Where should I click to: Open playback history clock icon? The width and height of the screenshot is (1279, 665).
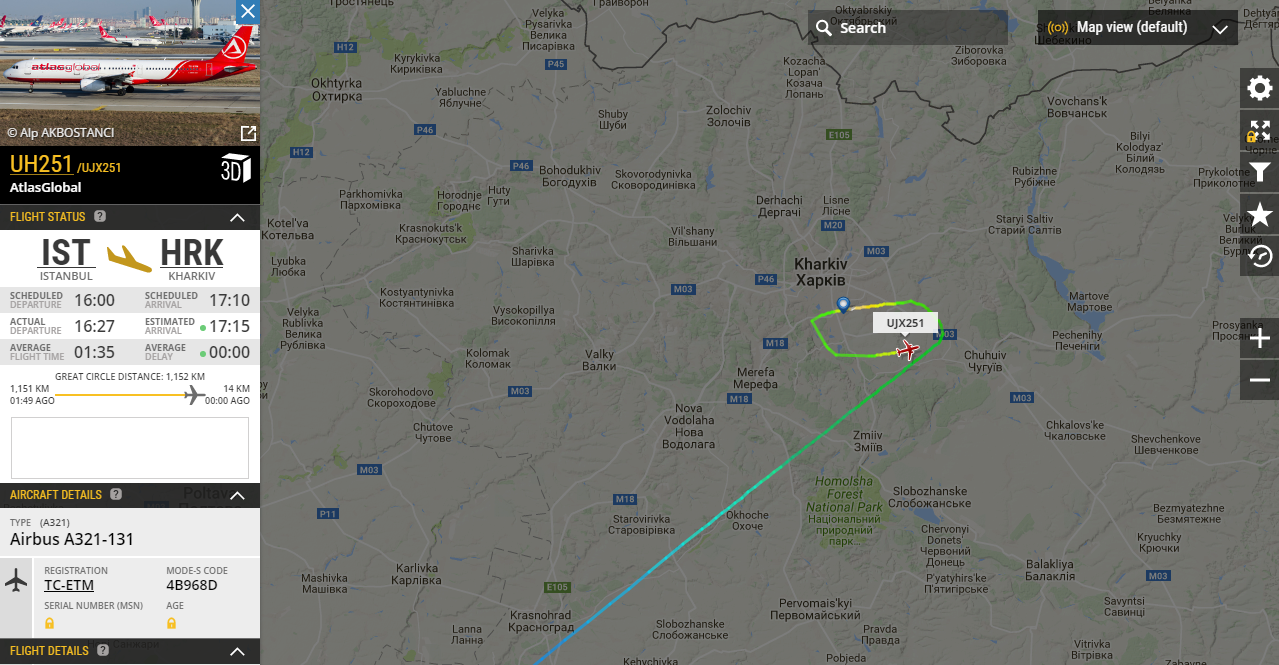(1260, 256)
